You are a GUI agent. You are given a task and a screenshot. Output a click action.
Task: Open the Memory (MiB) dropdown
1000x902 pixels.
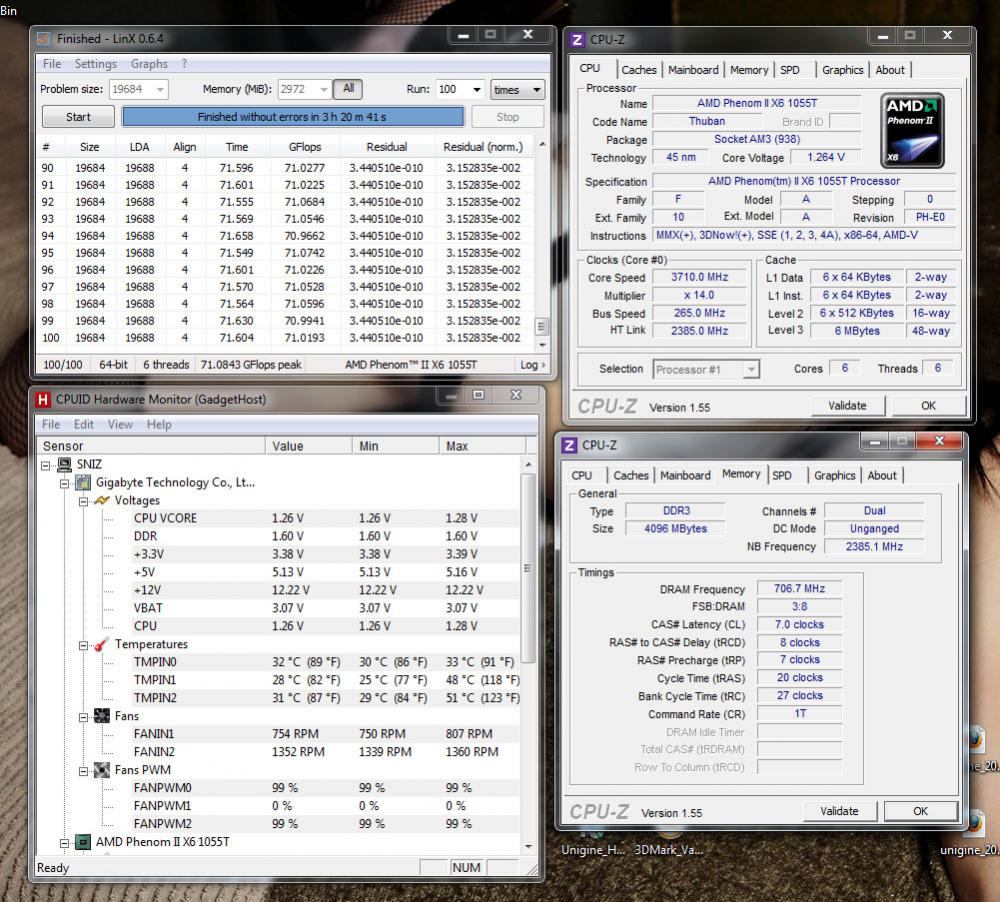tap(323, 89)
